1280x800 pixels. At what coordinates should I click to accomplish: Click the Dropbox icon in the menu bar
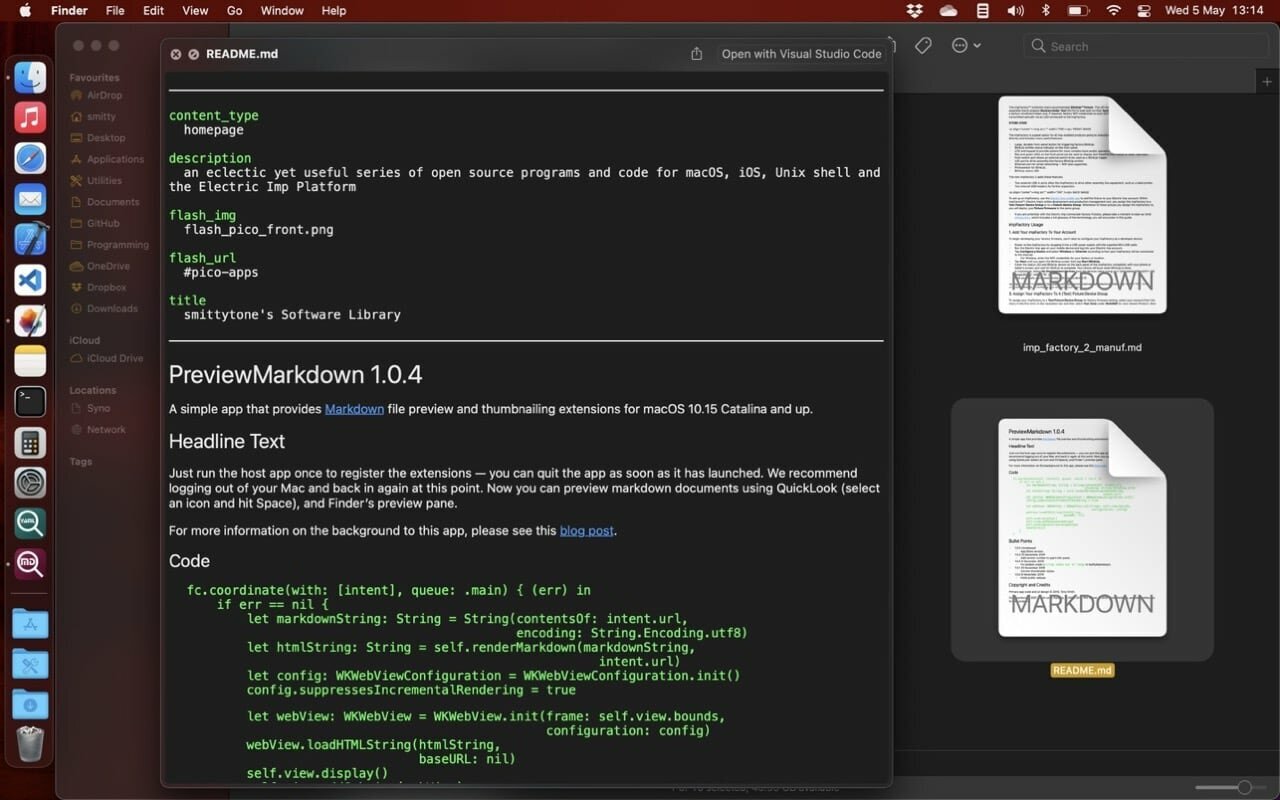point(913,11)
